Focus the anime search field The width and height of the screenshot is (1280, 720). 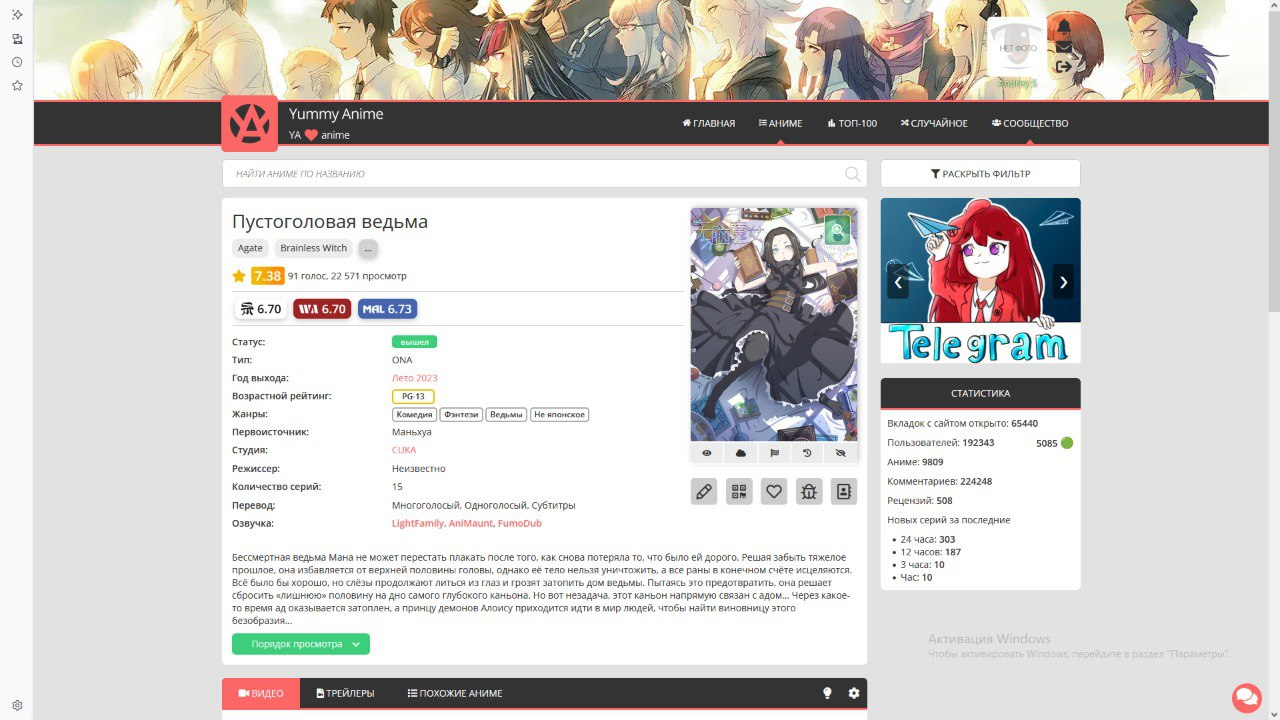pyautogui.click(x=545, y=174)
